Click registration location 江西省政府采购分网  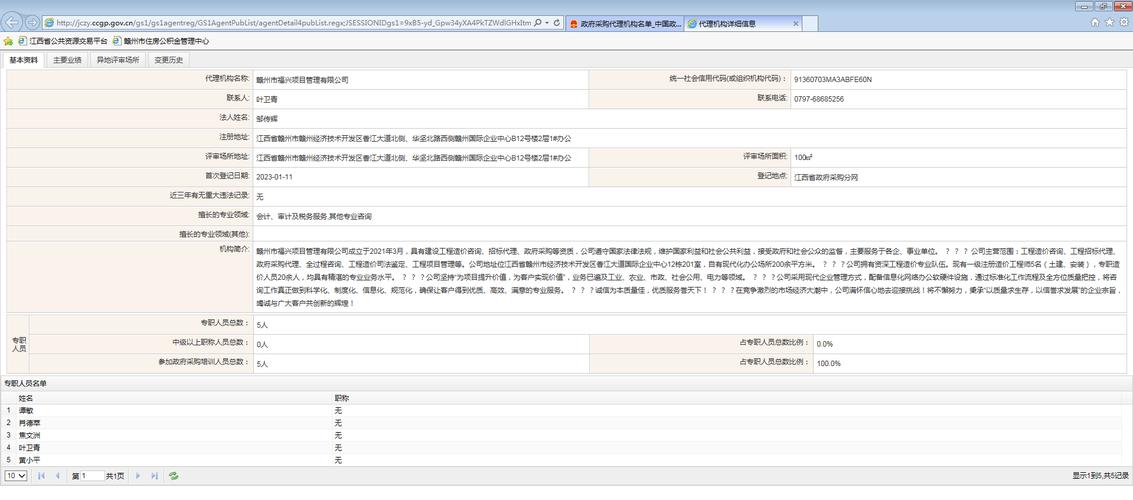pos(826,176)
